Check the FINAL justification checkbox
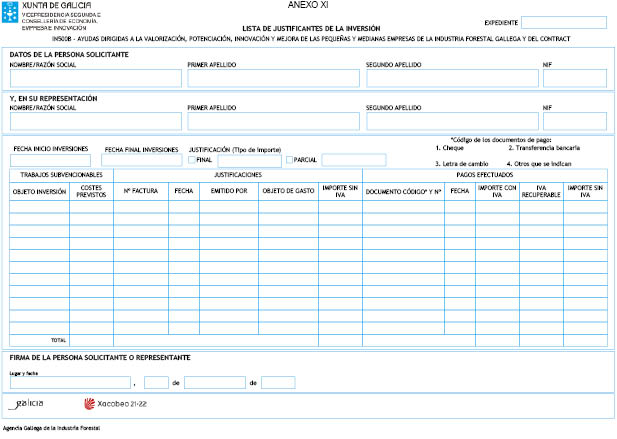Screen dimensions: 617x439 coord(191,160)
